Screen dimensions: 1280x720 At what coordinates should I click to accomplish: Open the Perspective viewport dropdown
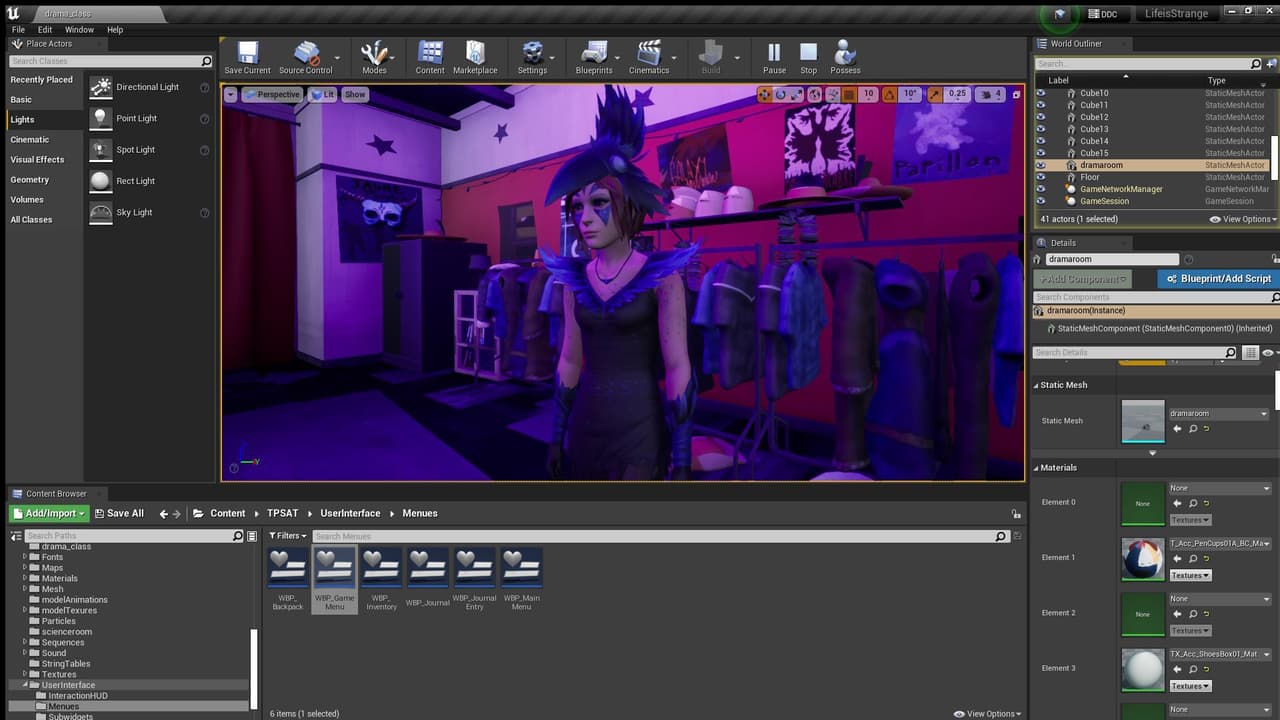tap(272, 94)
